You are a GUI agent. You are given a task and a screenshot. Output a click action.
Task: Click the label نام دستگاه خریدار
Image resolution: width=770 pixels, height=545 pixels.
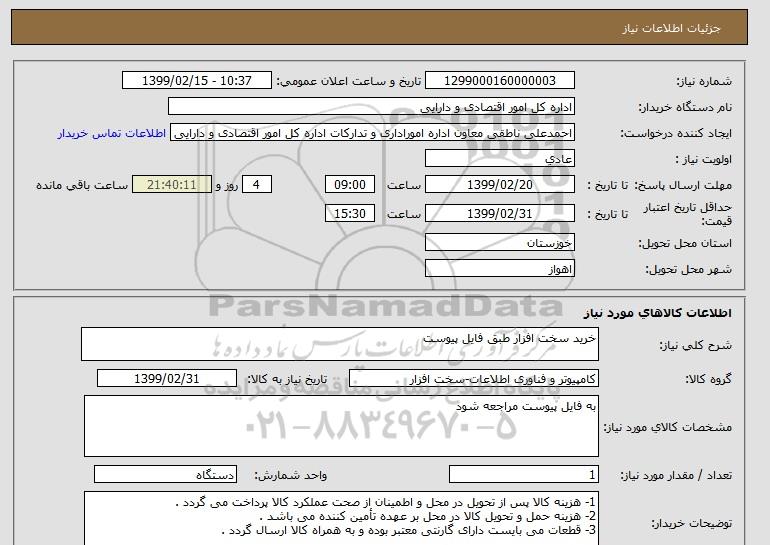tap(685, 108)
